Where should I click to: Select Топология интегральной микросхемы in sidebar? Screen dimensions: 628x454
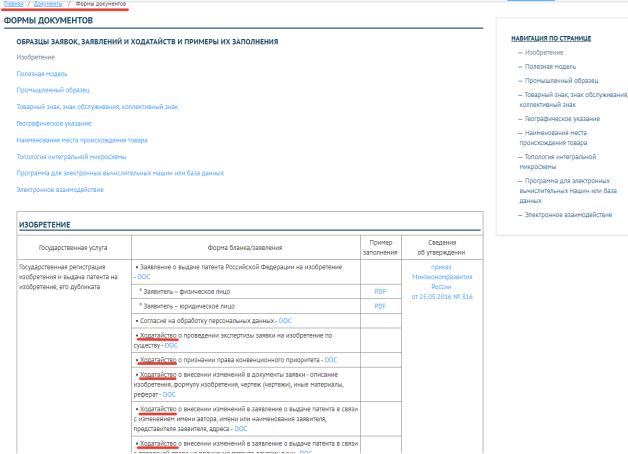pyautogui.click(x=558, y=161)
